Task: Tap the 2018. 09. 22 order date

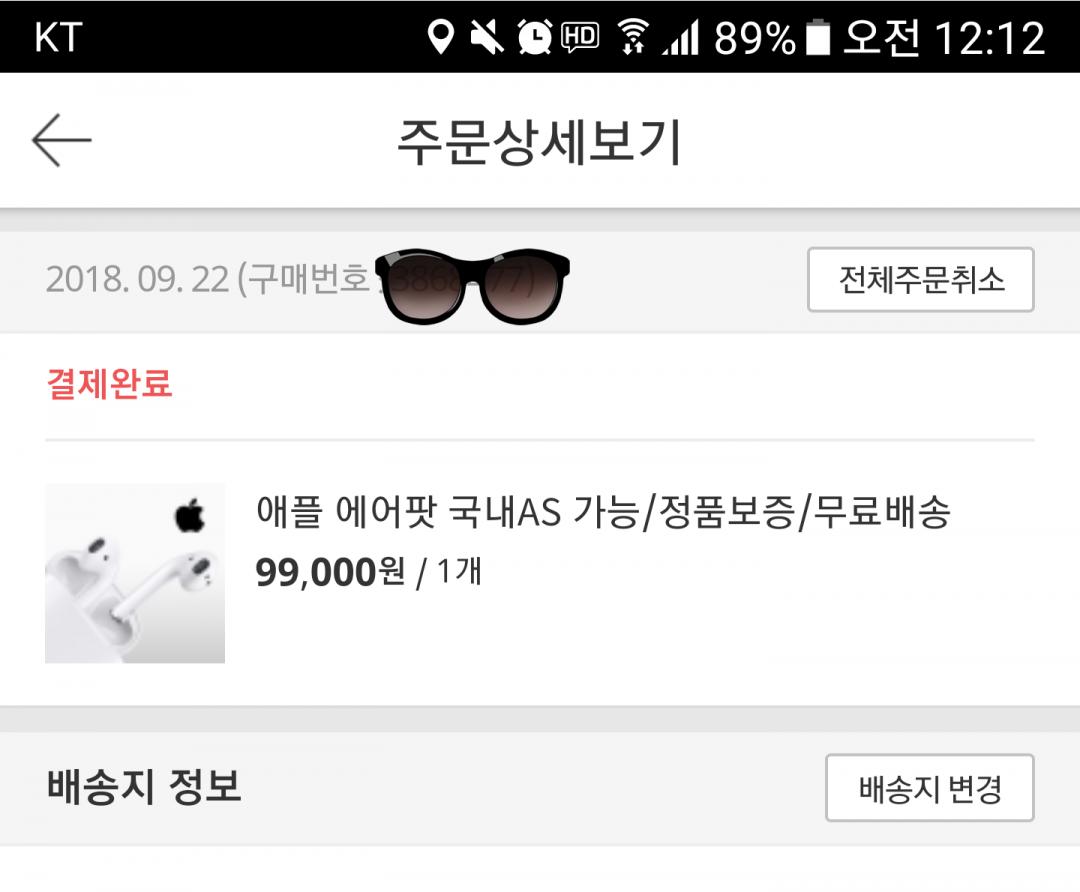Action: pyautogui.click(x=137, y=280)
